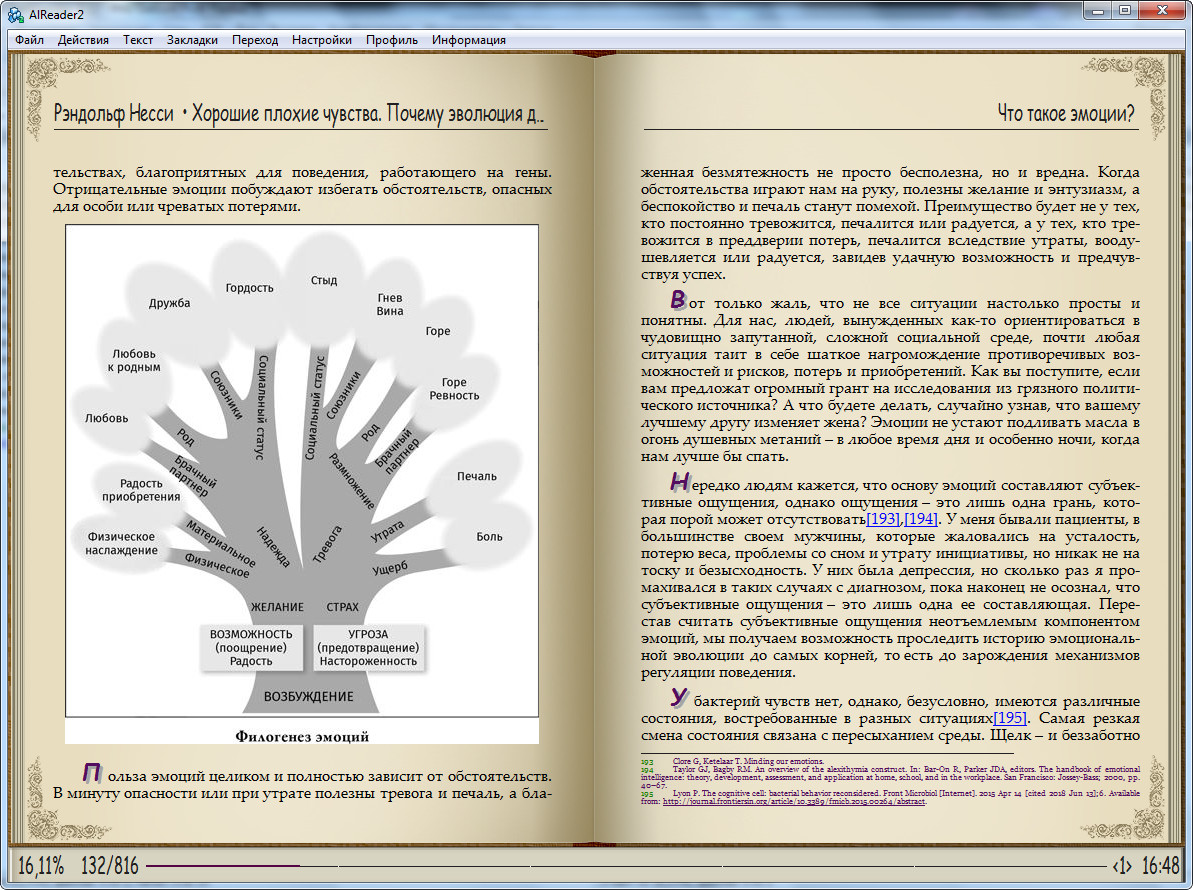The image size is (1193, 890).
Task: Open the Информация menu
Action: 469,40
